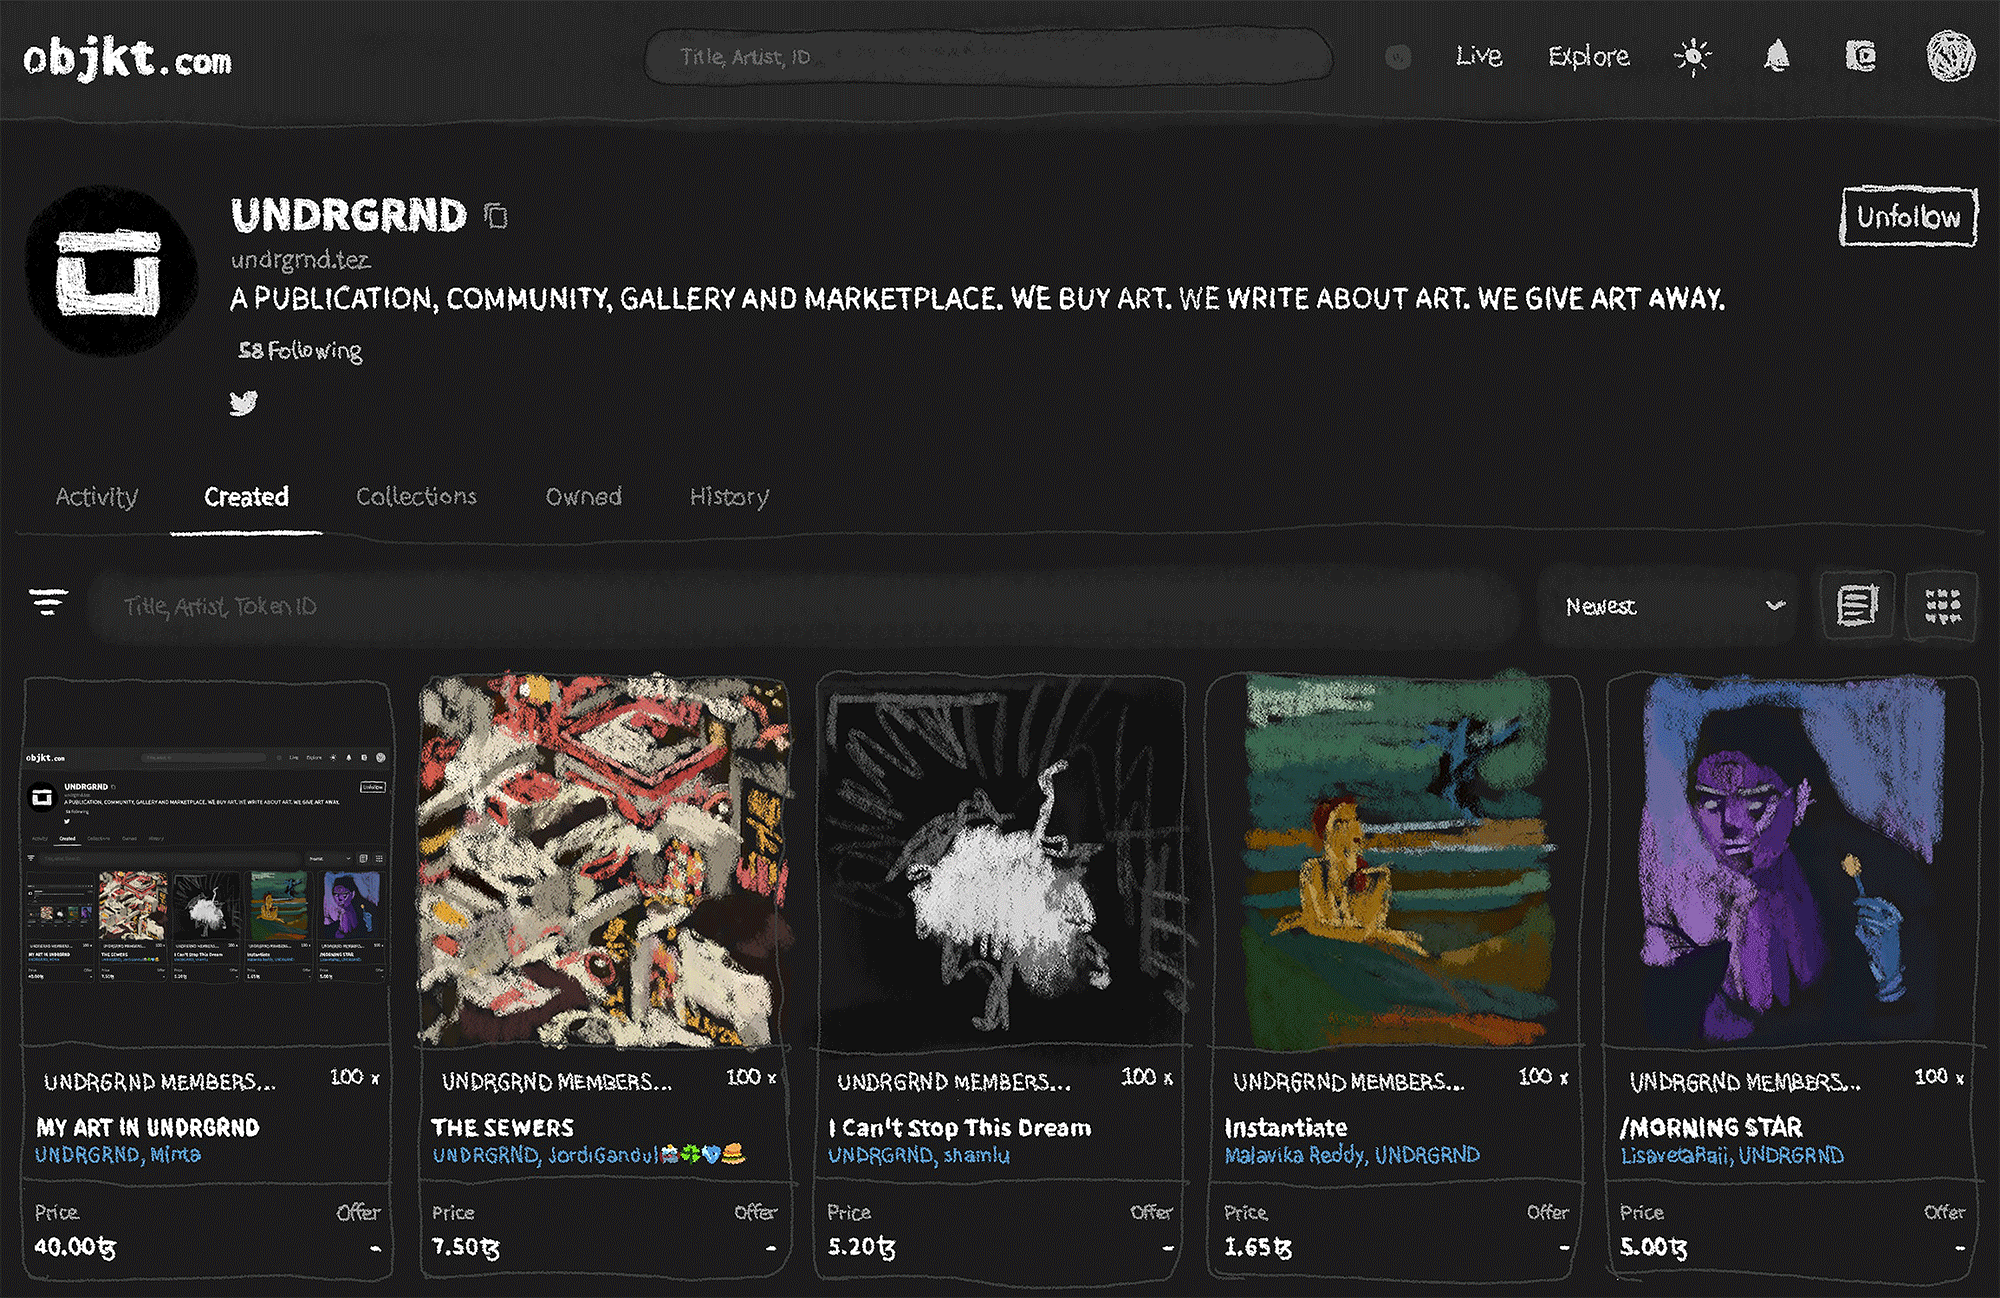Click the 7.50 tez price
The image size is (2000, 1298).
[x=465, y=1247]
